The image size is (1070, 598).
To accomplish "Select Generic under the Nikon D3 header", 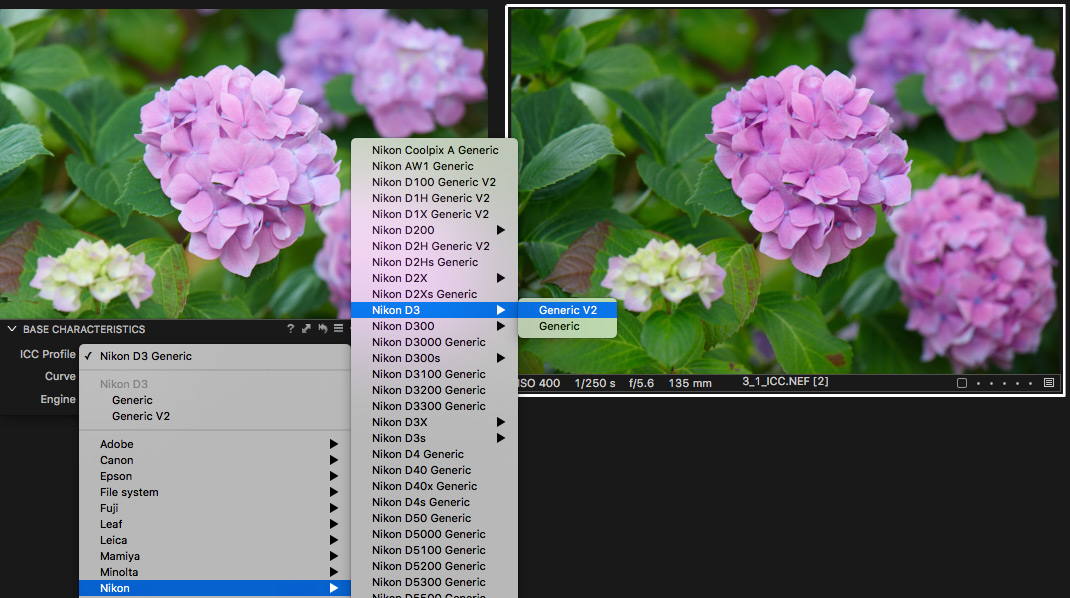I will tap(214, 400).
